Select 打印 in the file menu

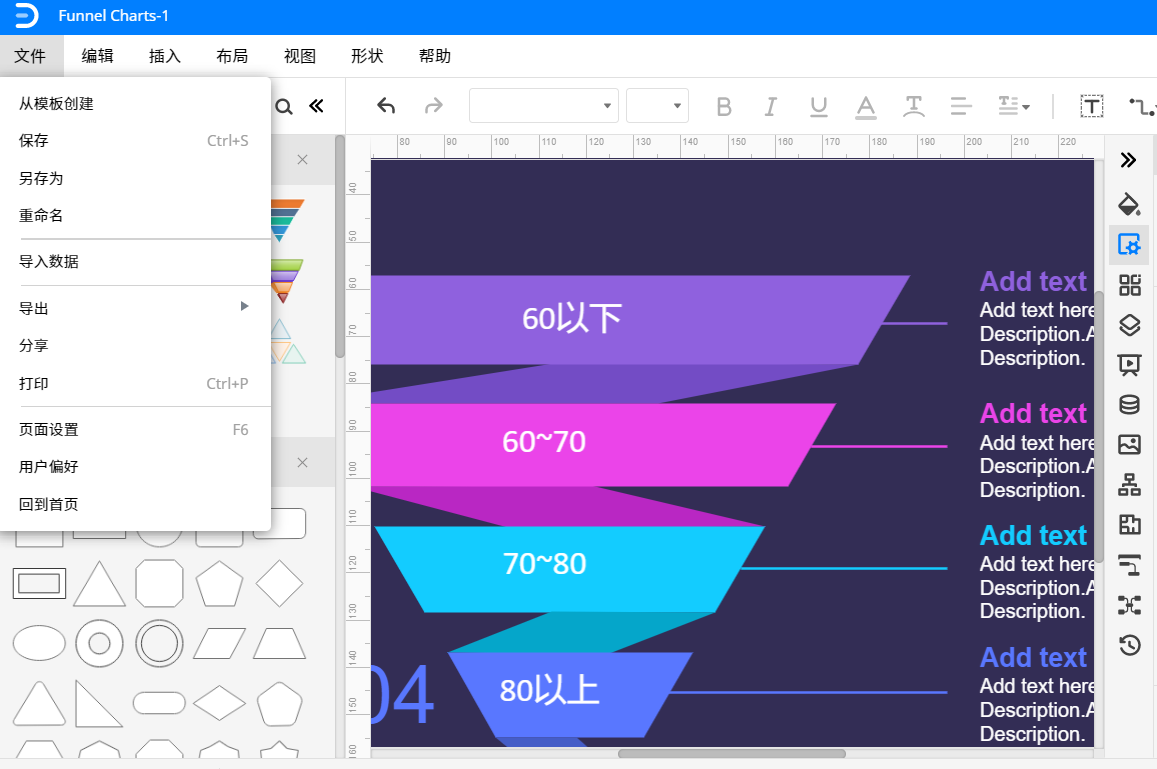pyautogui.click(x=135, y=383)
